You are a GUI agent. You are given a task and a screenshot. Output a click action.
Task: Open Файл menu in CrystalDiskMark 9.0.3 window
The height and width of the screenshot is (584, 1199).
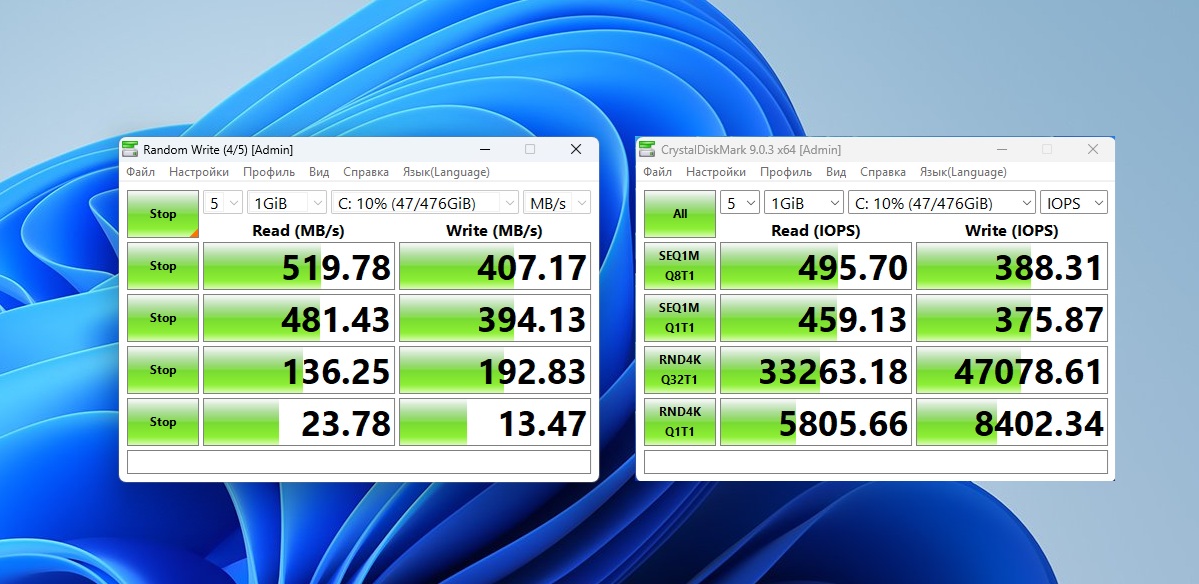click(658, 172)
